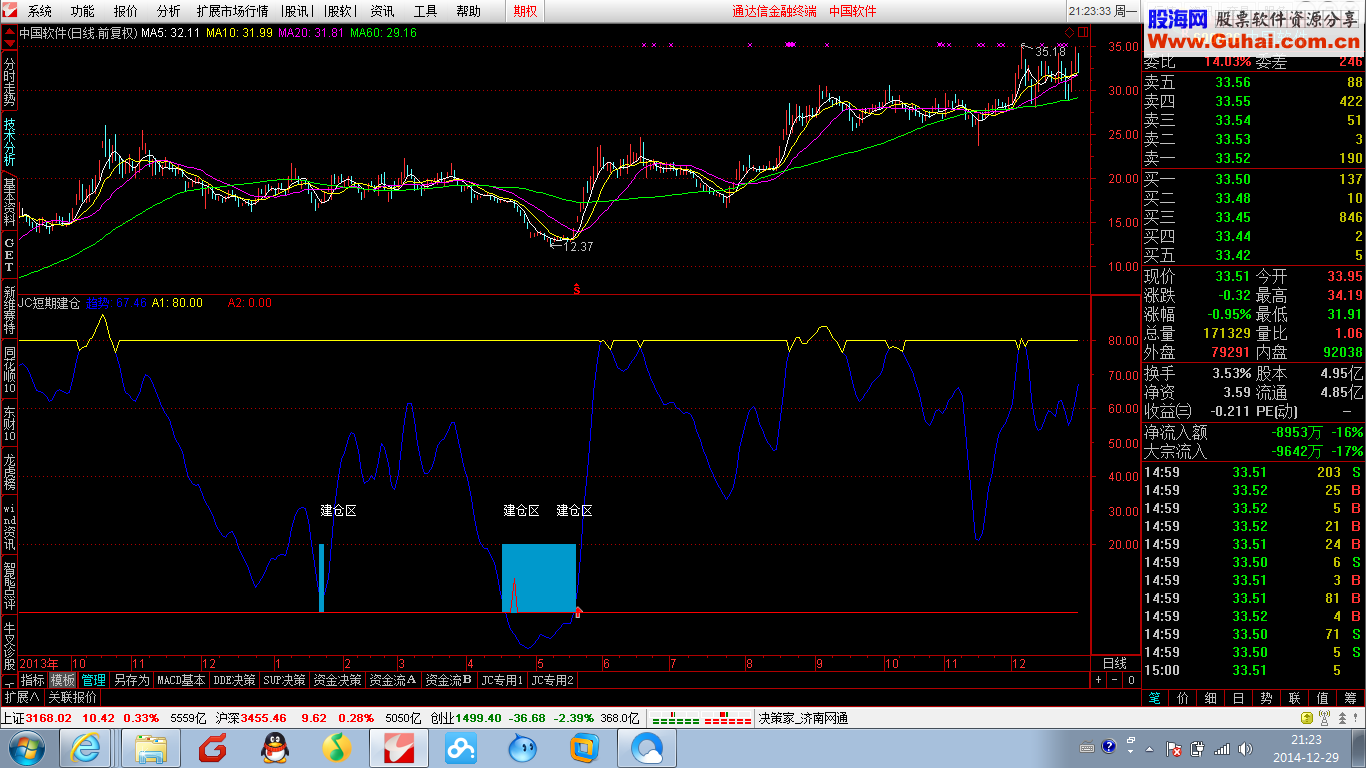Switch to 值 value tab

(x=1323, y=698)
